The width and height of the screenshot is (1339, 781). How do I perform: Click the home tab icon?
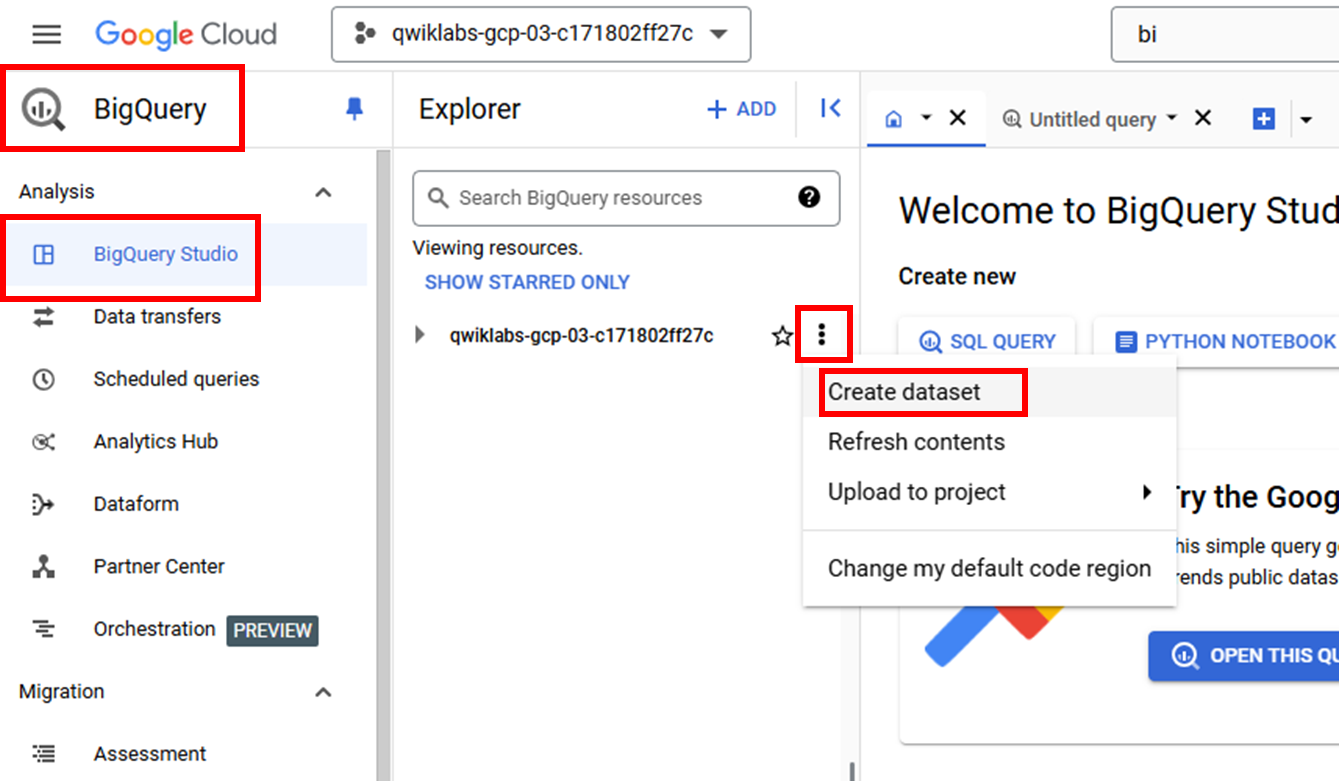(894, 119)
